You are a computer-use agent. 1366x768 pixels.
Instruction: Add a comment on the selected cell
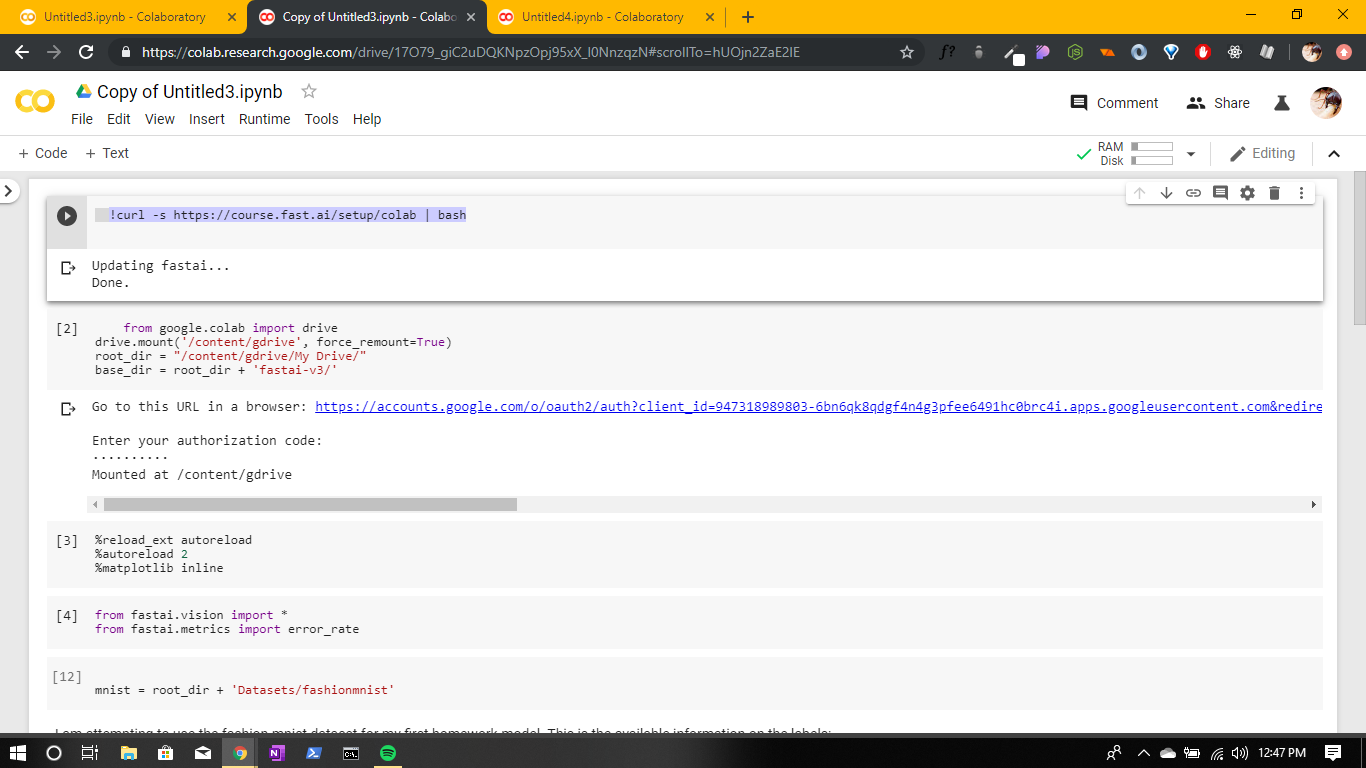(x=1220, y=193)
